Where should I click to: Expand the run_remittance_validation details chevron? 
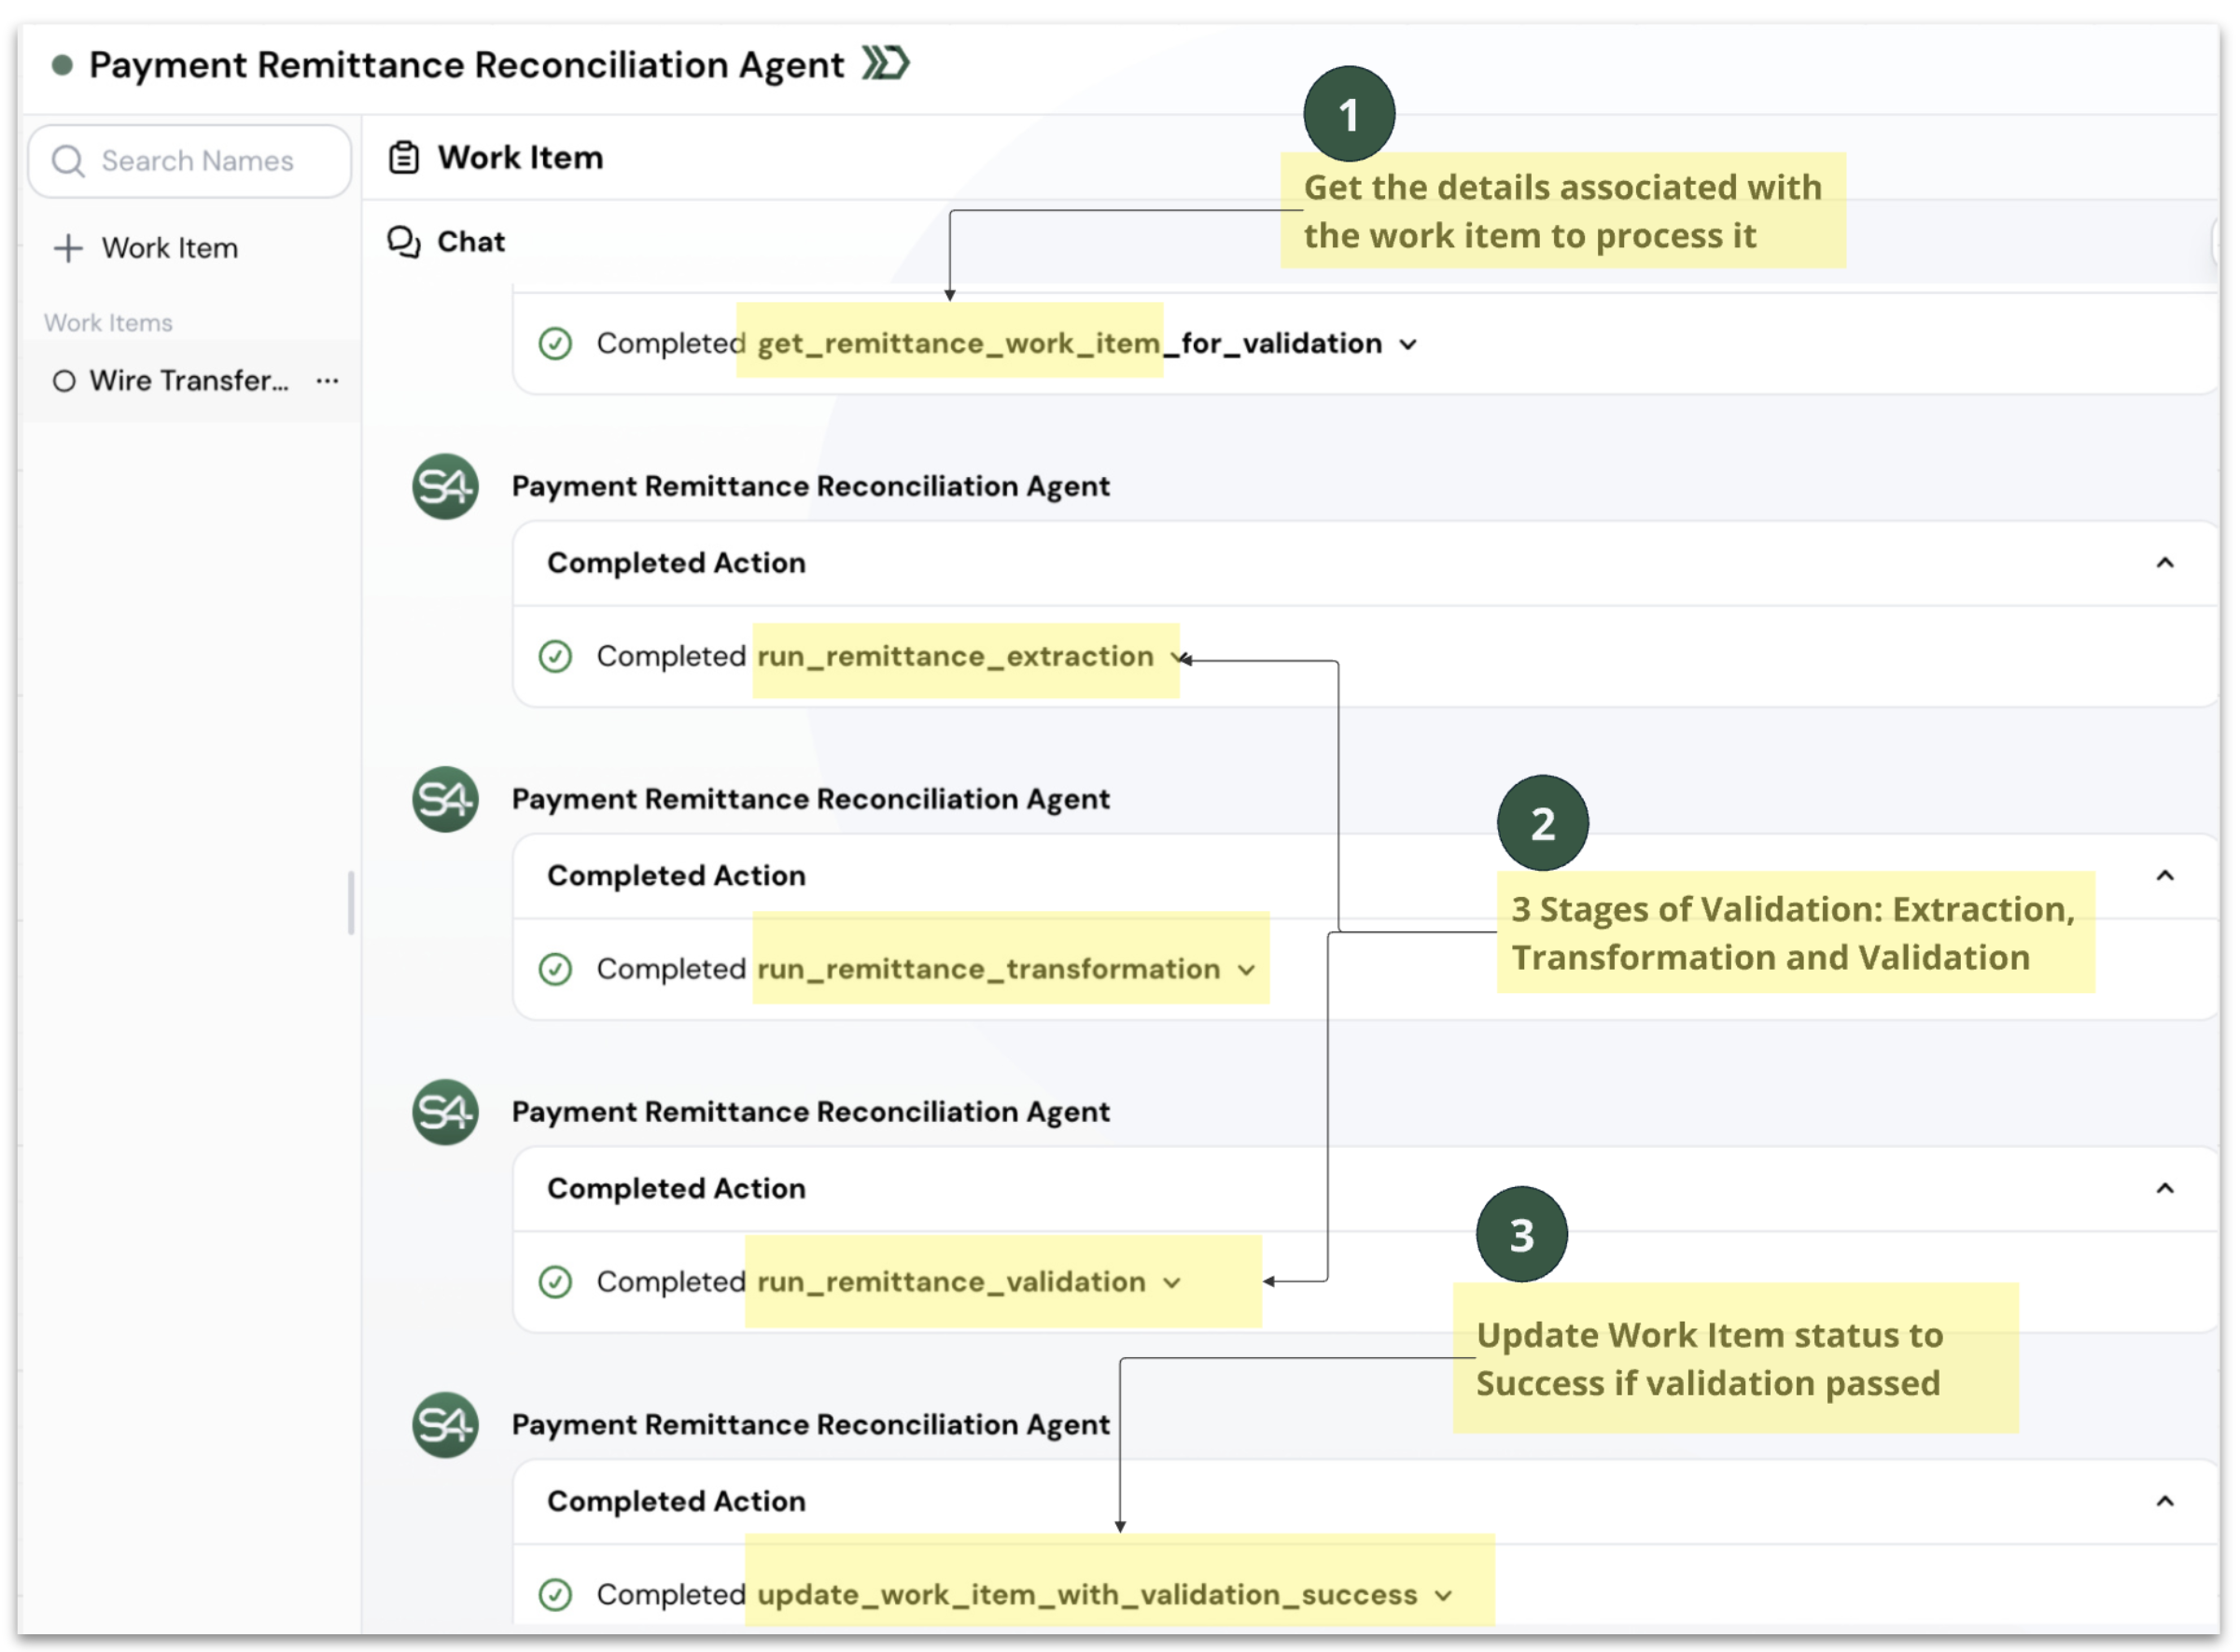[1172, 1284]
